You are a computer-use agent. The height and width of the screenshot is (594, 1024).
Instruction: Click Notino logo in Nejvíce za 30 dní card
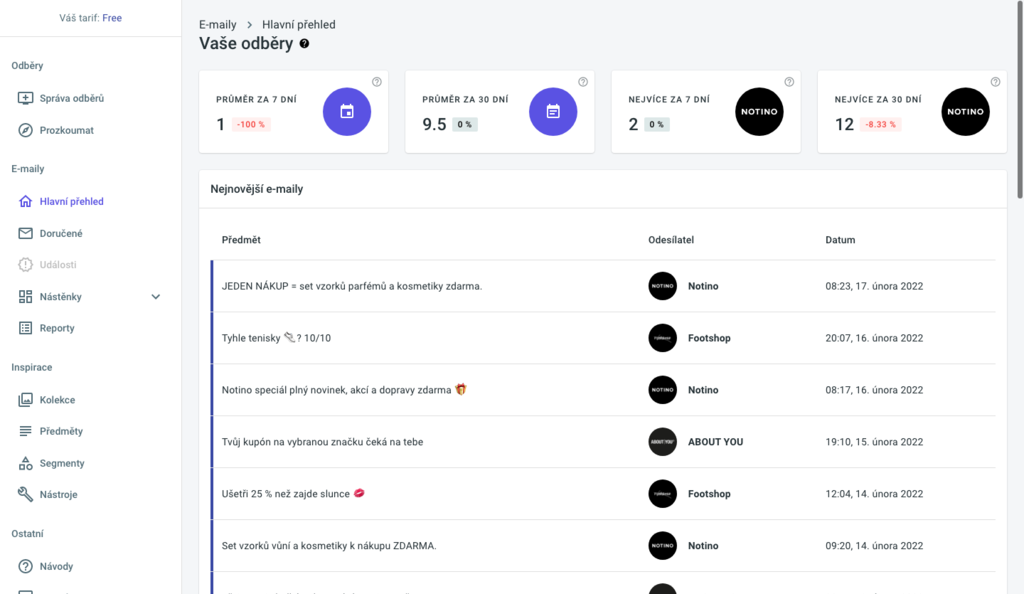point(965,112)
